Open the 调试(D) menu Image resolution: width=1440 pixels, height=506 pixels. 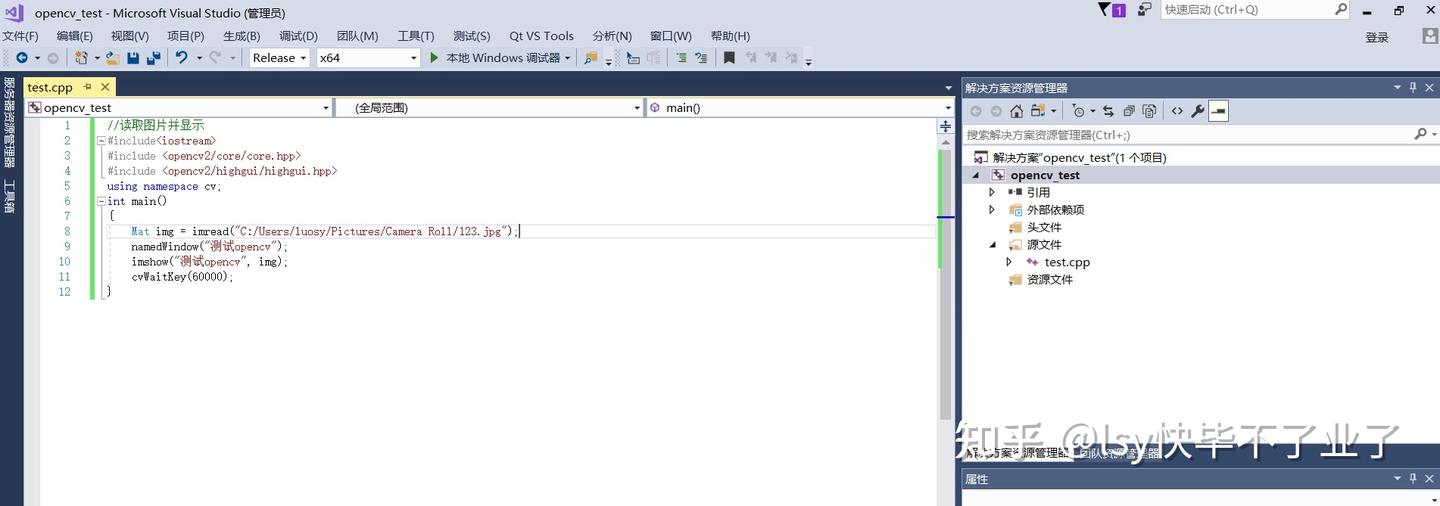(298, 36)
